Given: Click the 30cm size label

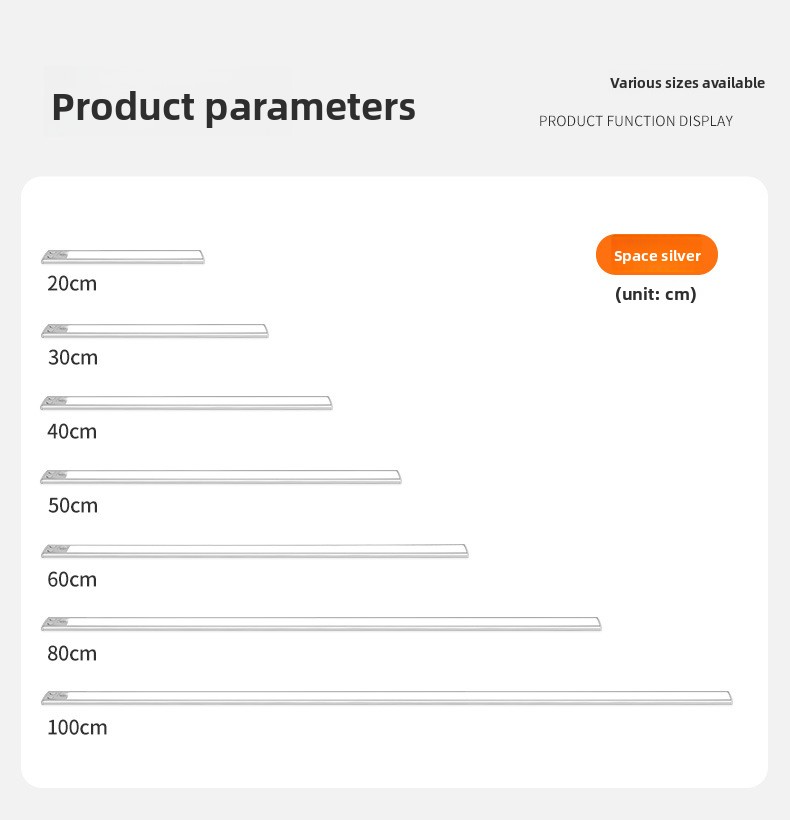Looking at the screenshot, I should (x=73, y=357).
